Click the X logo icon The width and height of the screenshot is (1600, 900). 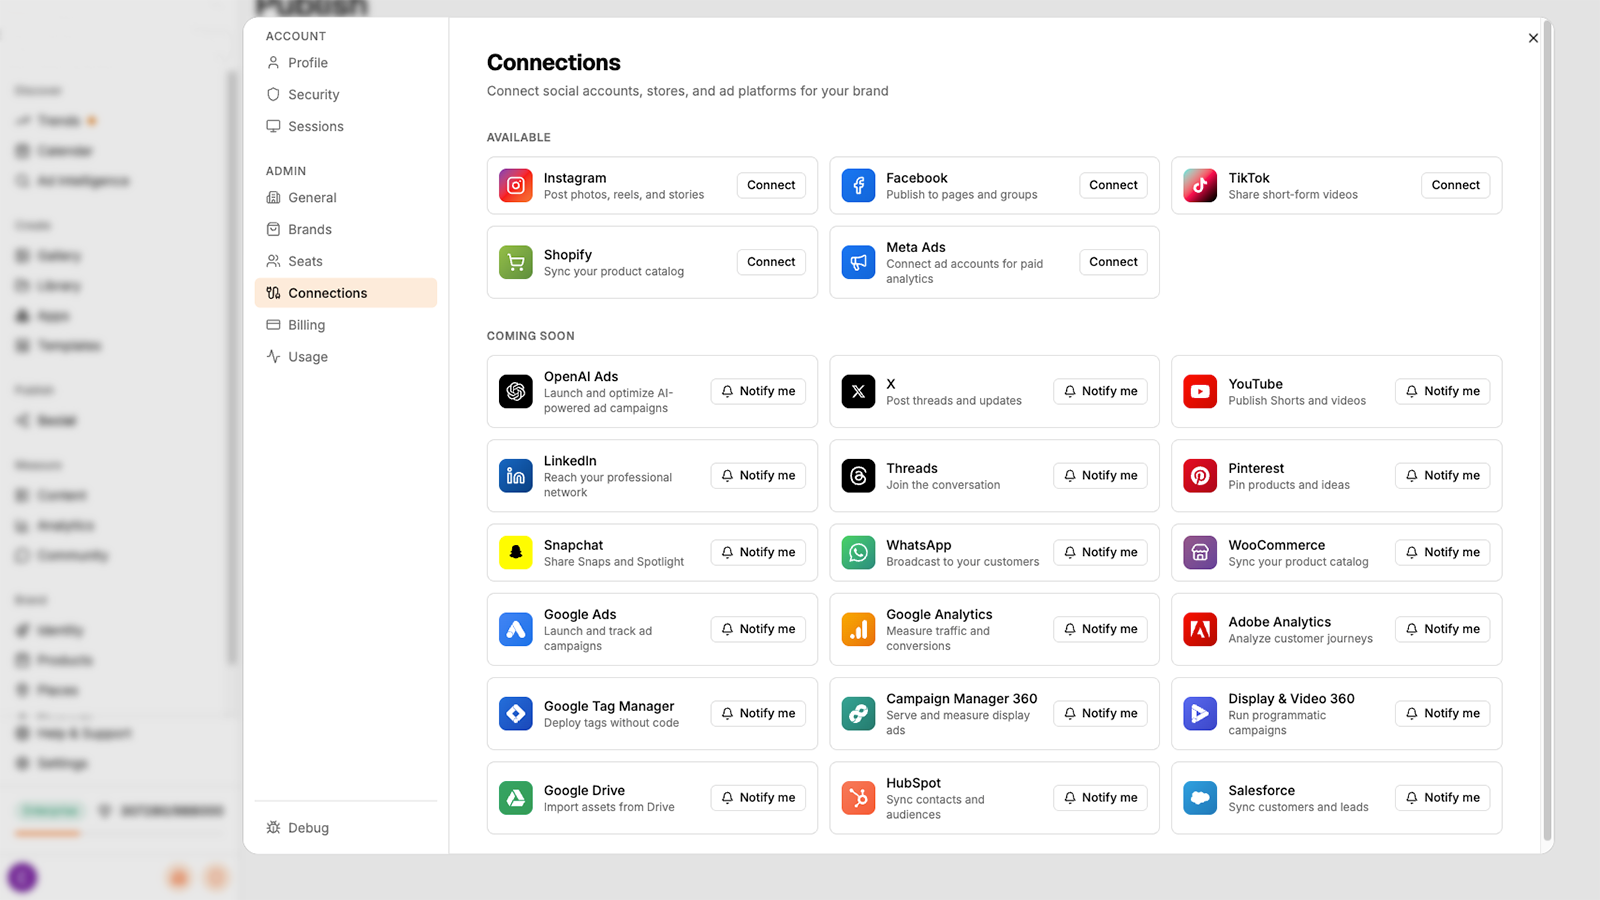[858, 391]
